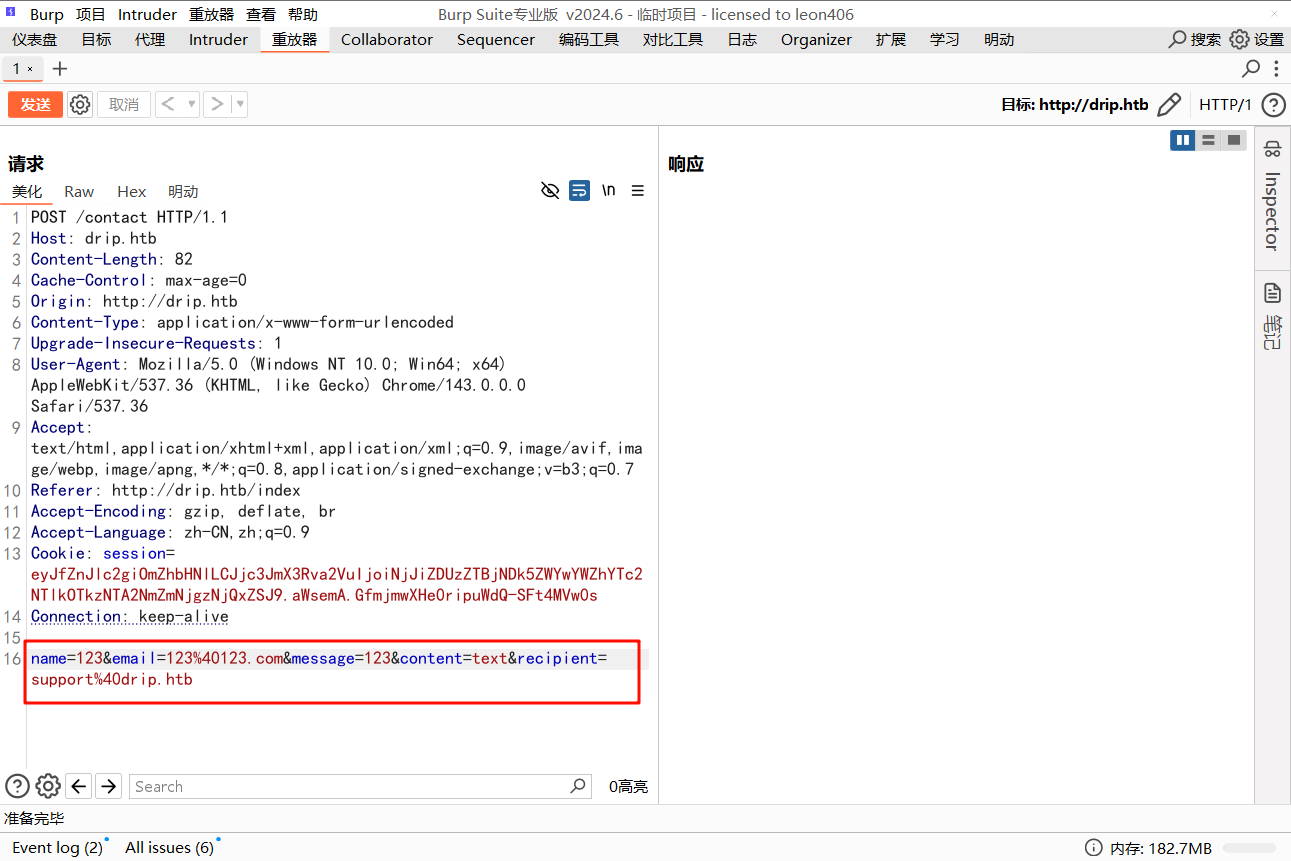Open Repeater settings gear next to 发送

(x=79, y=103)
